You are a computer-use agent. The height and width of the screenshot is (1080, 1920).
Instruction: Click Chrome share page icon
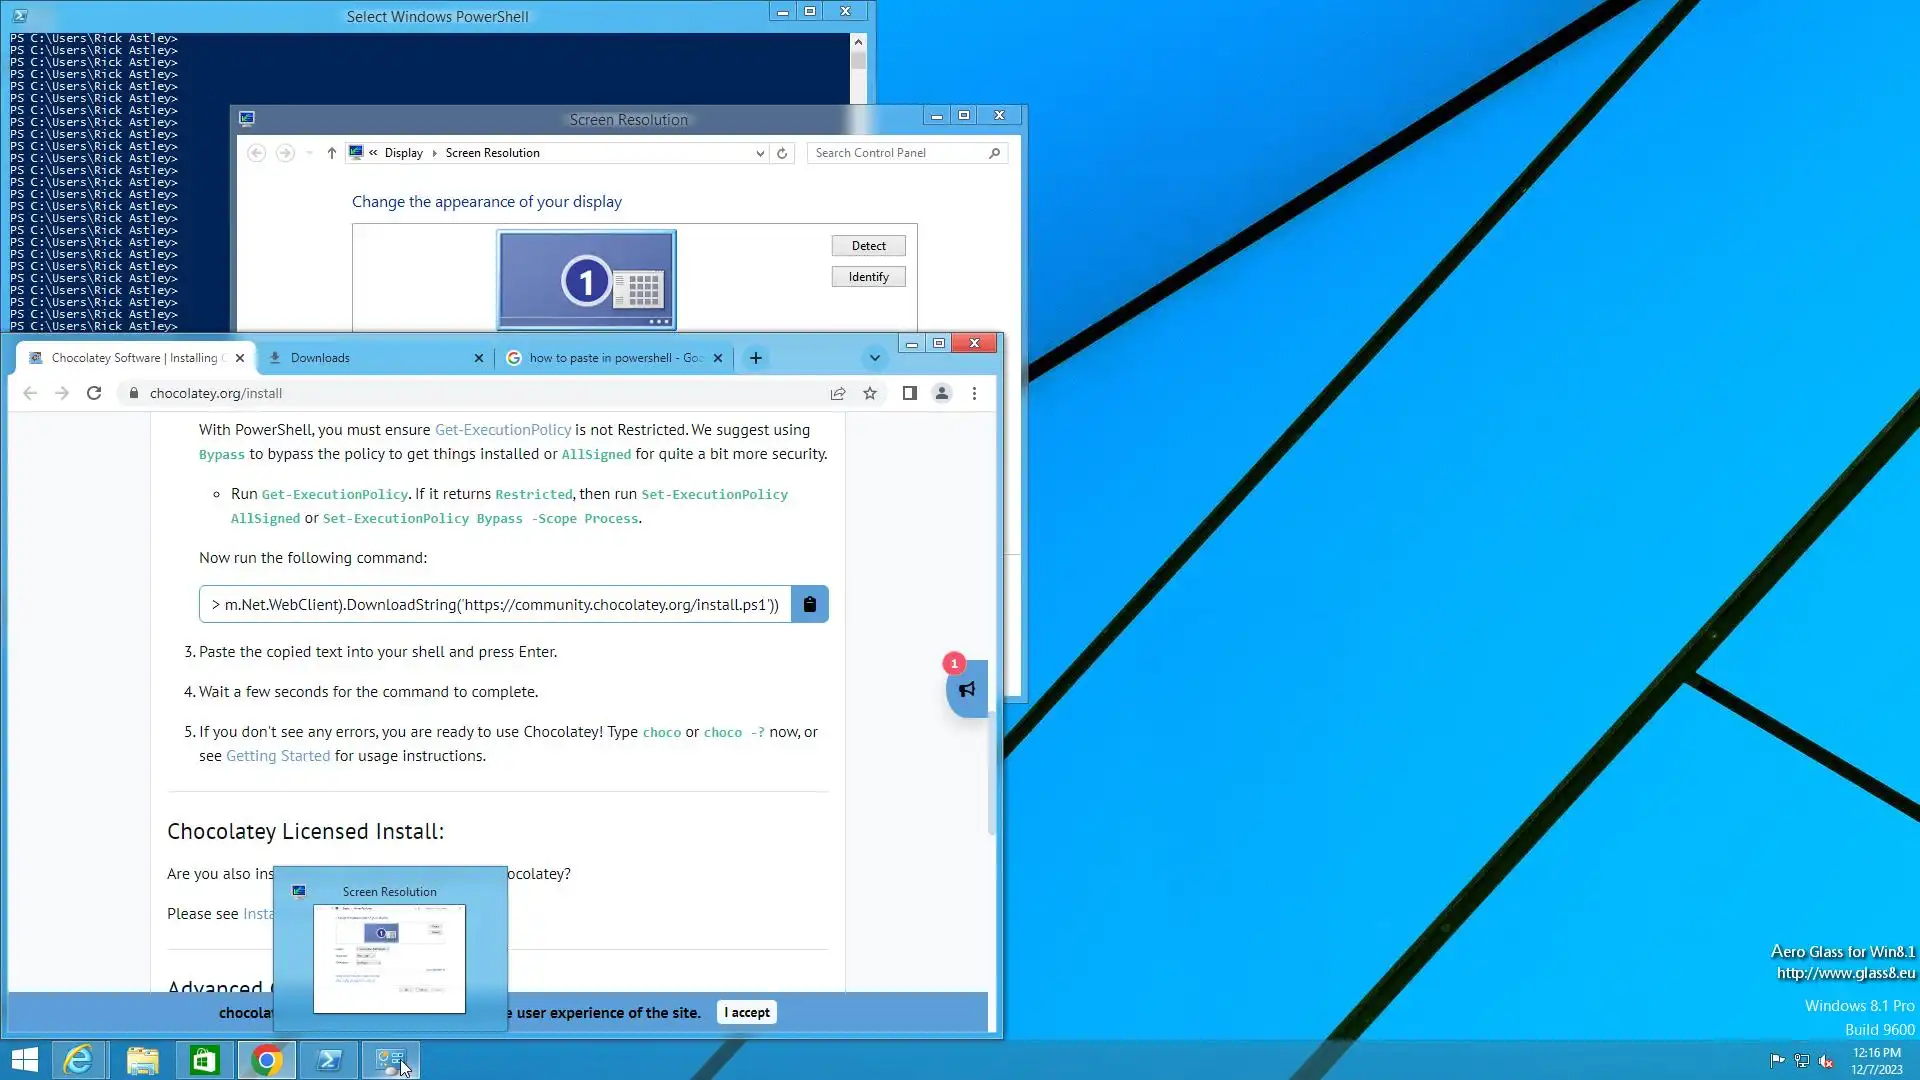pyautogui.click(x=838, y=393)
